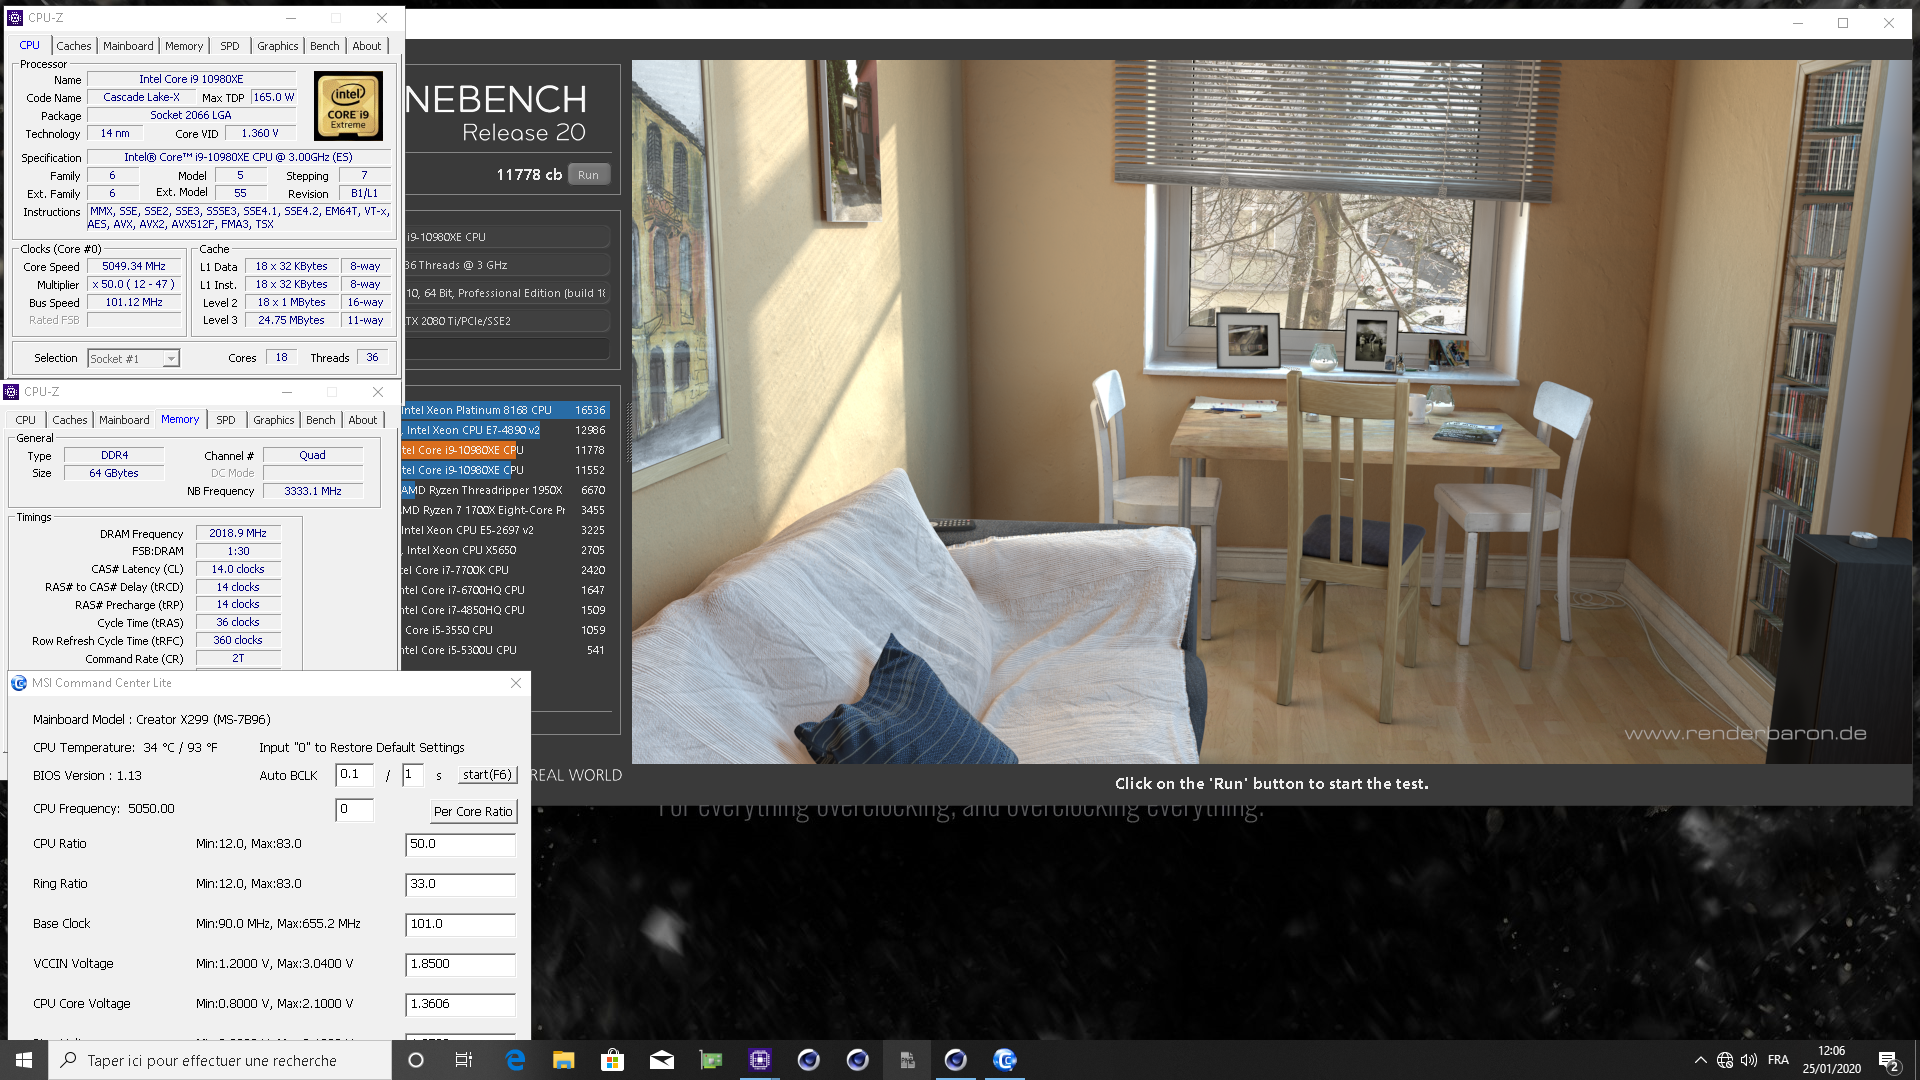Viewport: 1920px width, 1080px height.
Task: Switch to CPU-Z purple chip taskbar icon
Action: [760, 1060]
